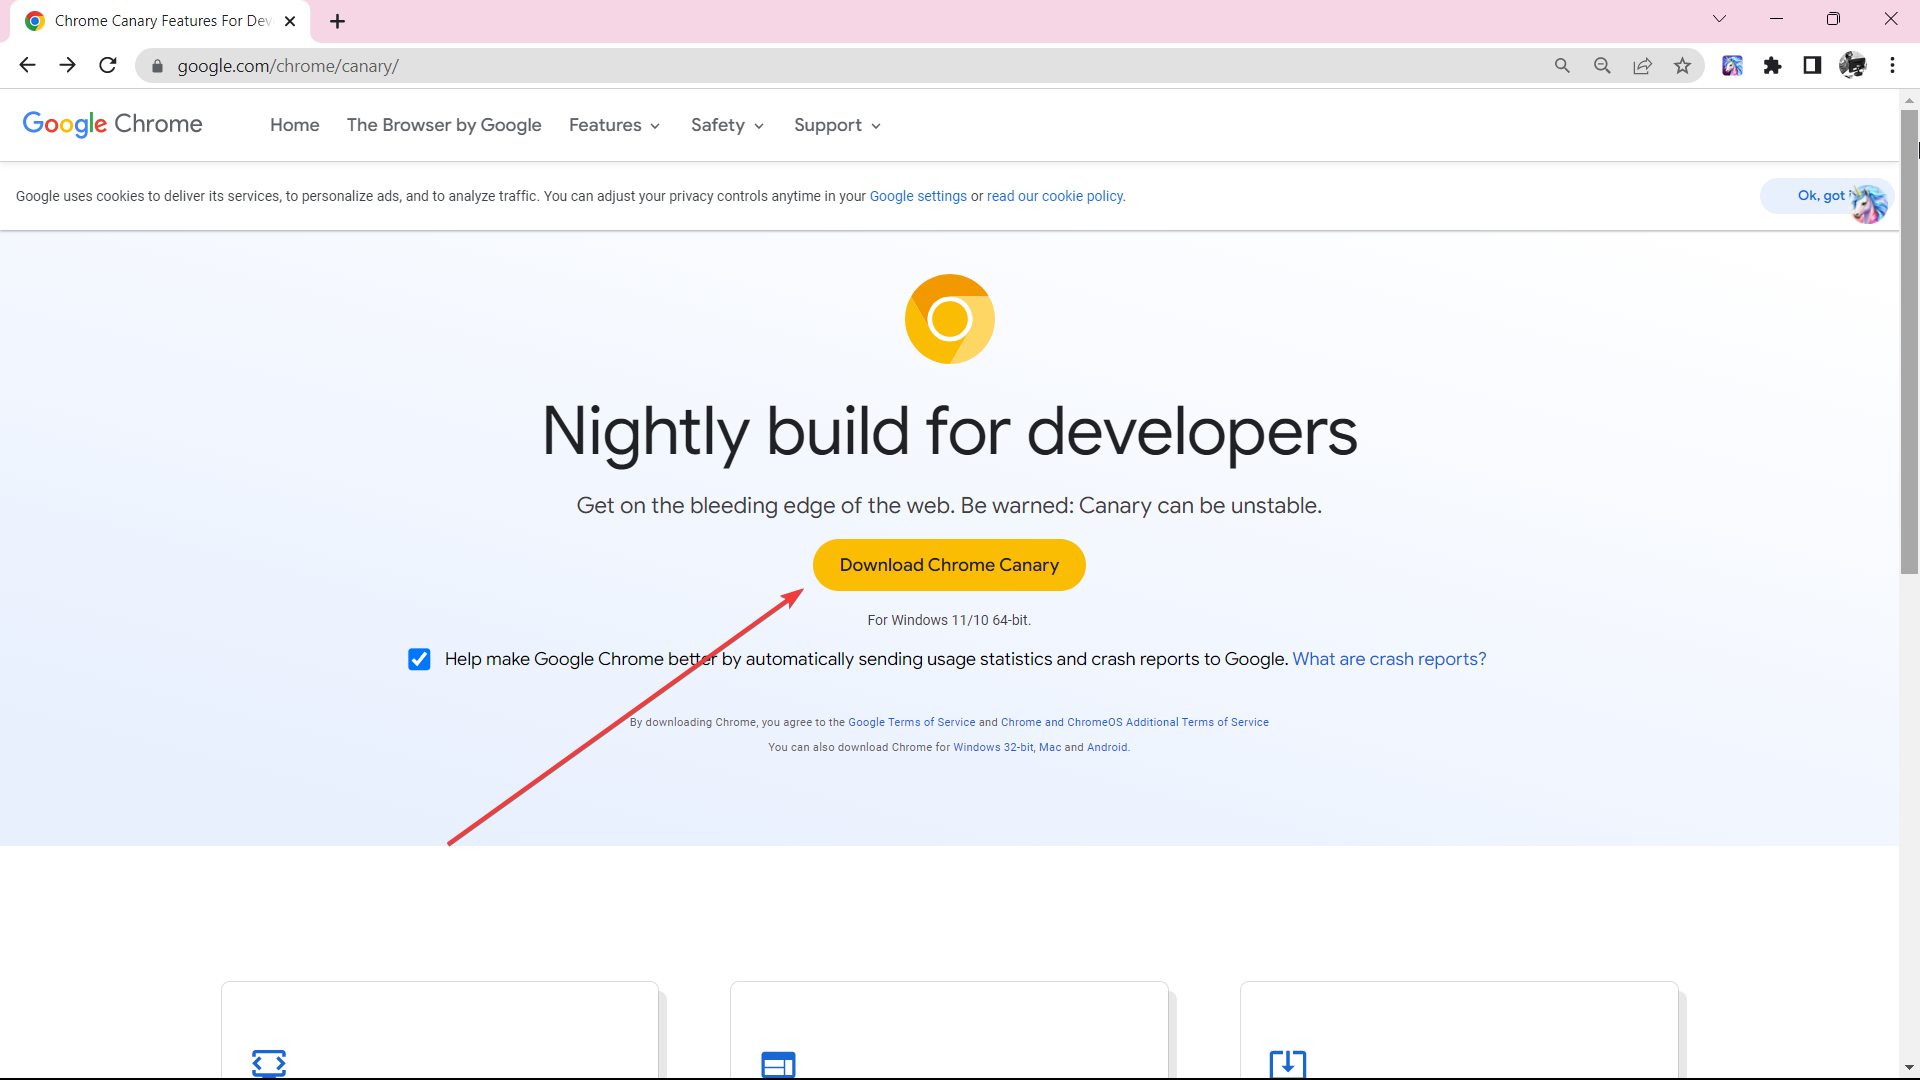Image resolution: width=1920 pixels, height=1080 pixels.
Task: Expand the Features dropdown menu
Action: (x=614, y=125)
